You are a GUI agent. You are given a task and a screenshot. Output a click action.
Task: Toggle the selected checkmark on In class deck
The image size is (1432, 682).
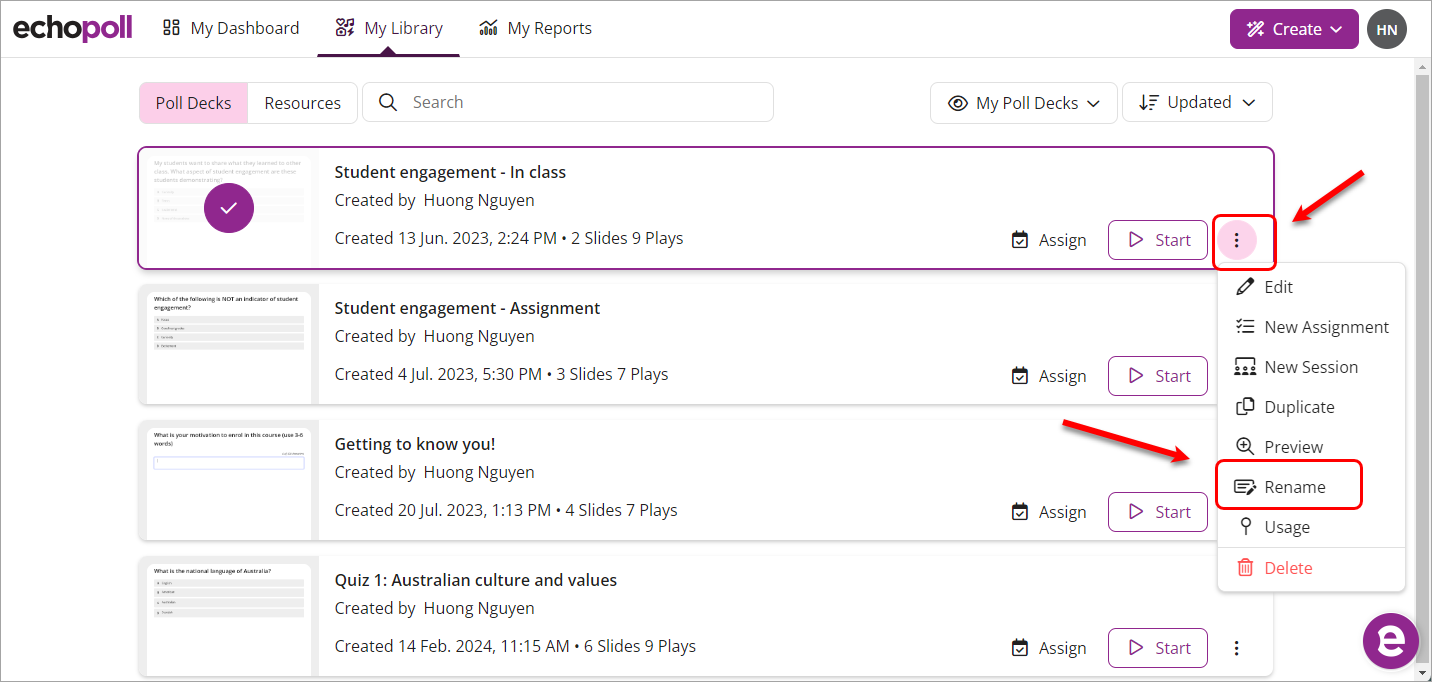[228, 208]
